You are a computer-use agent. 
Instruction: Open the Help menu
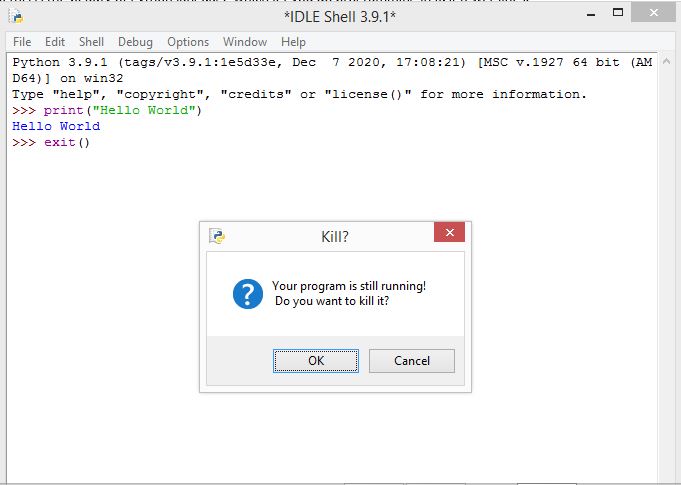294,42
